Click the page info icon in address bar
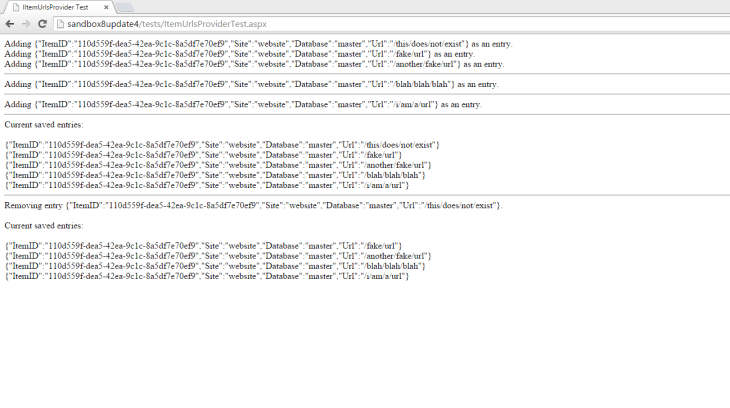This screenshot has height=408, width=730. pos(61,23)
